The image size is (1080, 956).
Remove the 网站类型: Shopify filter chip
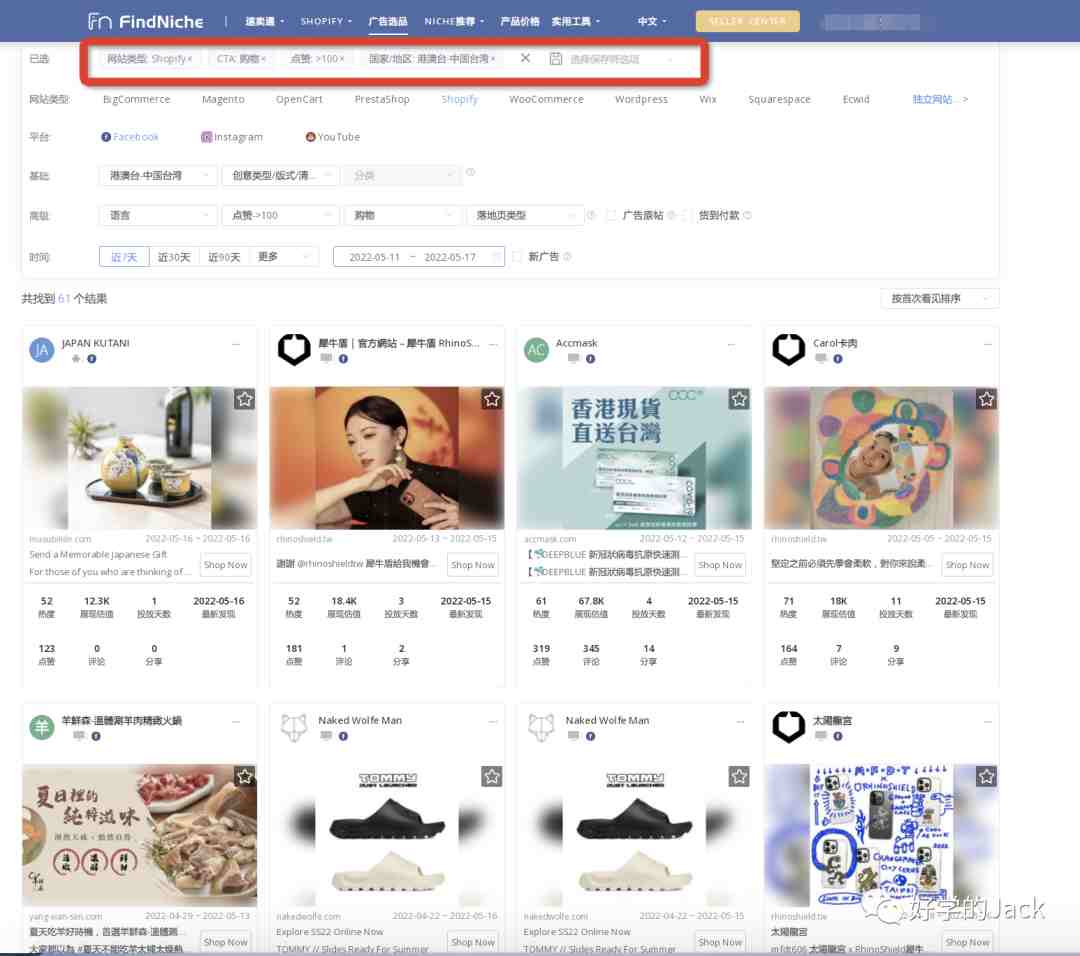(190, 59)
